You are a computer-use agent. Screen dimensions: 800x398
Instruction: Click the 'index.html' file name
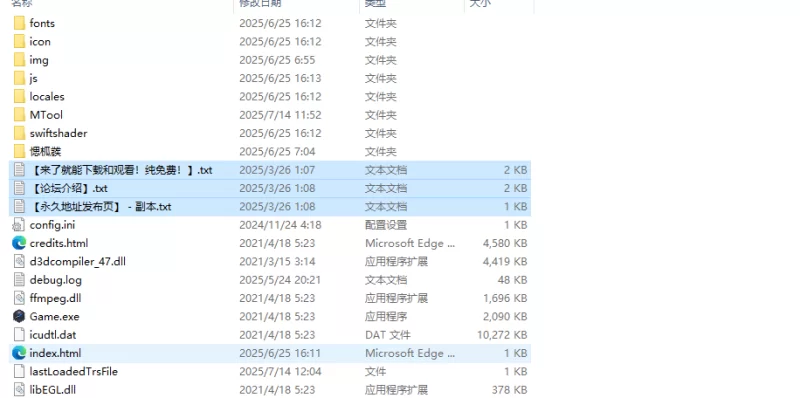tap(55, 353)
